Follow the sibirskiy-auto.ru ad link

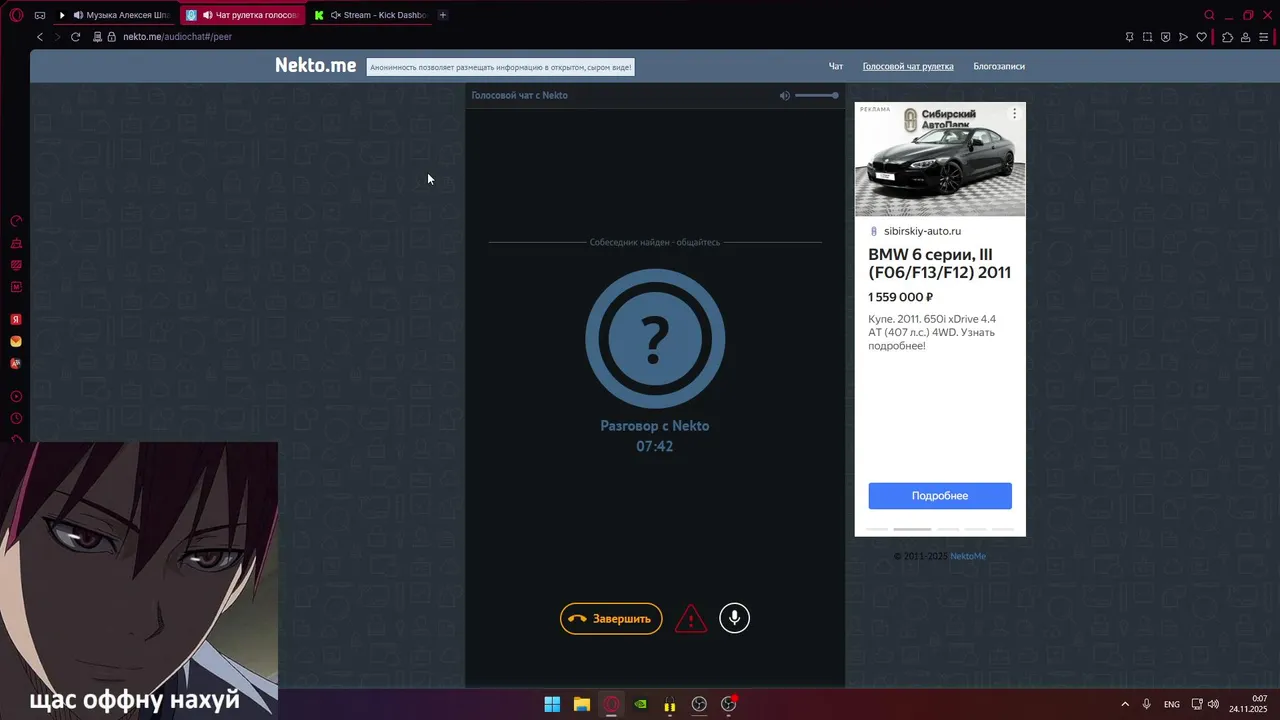[x=922, y=231]
